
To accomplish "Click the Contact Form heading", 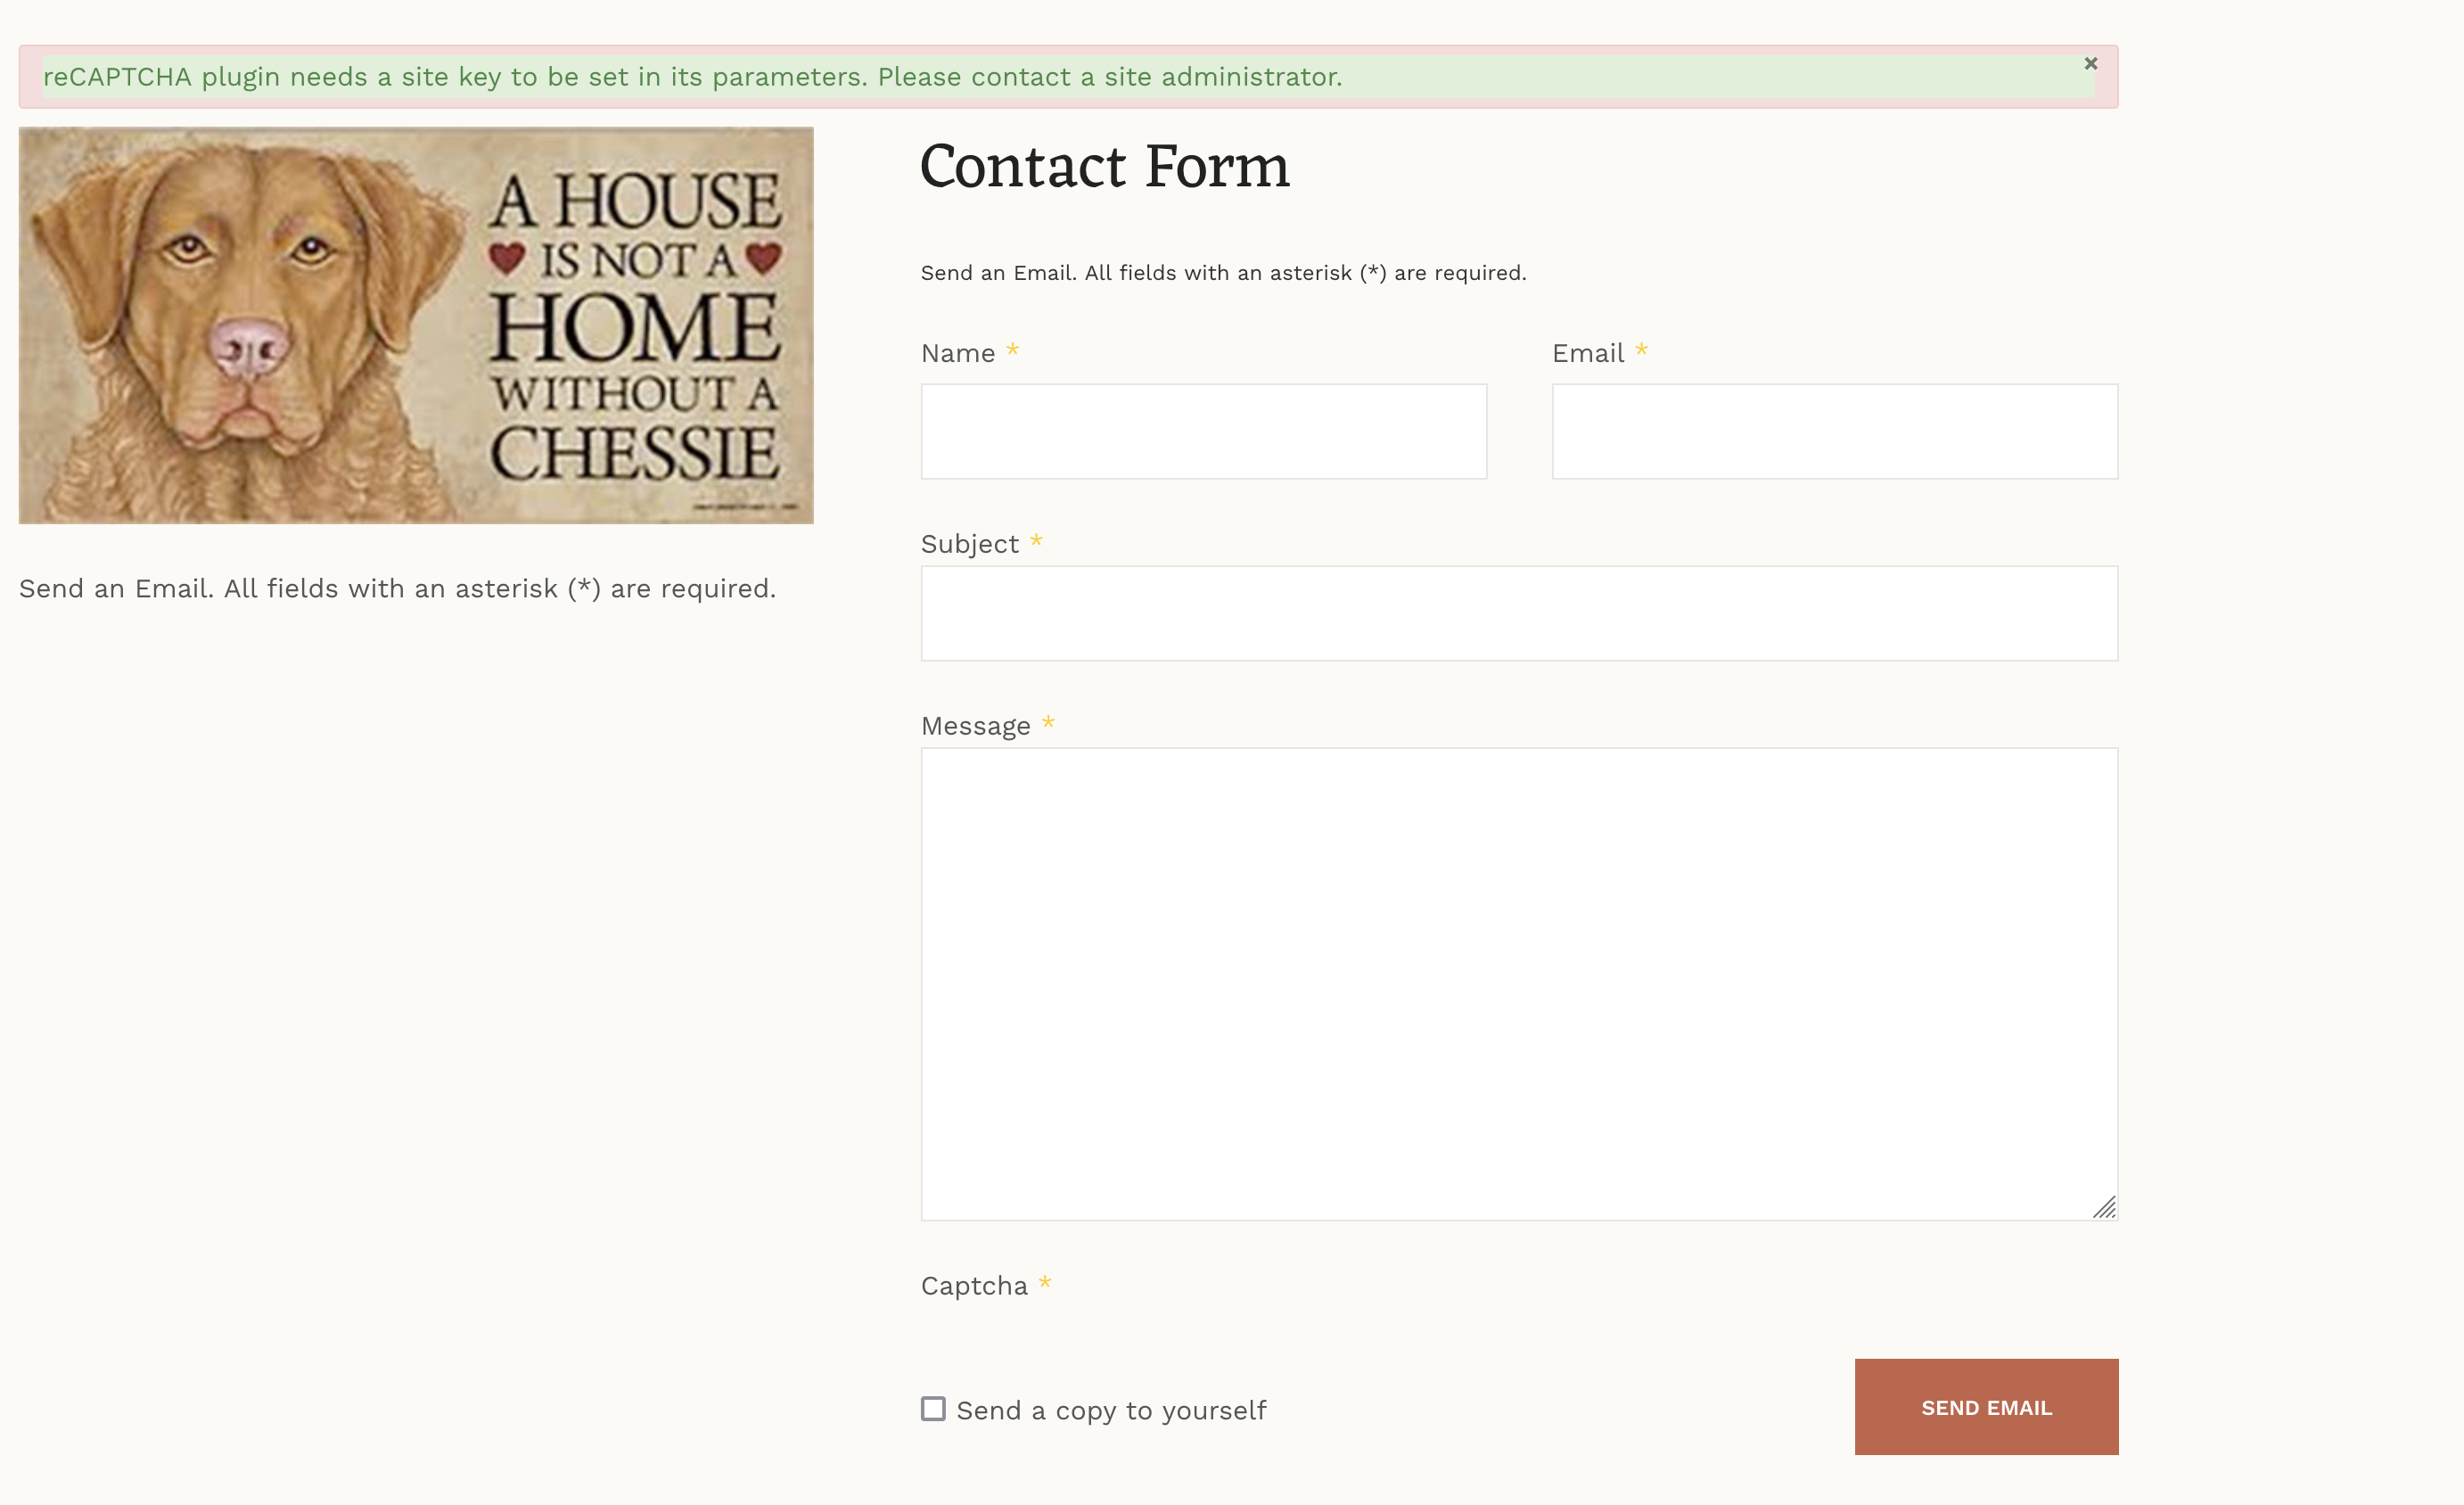I will pyautogui.click(x=1104, y=166).
